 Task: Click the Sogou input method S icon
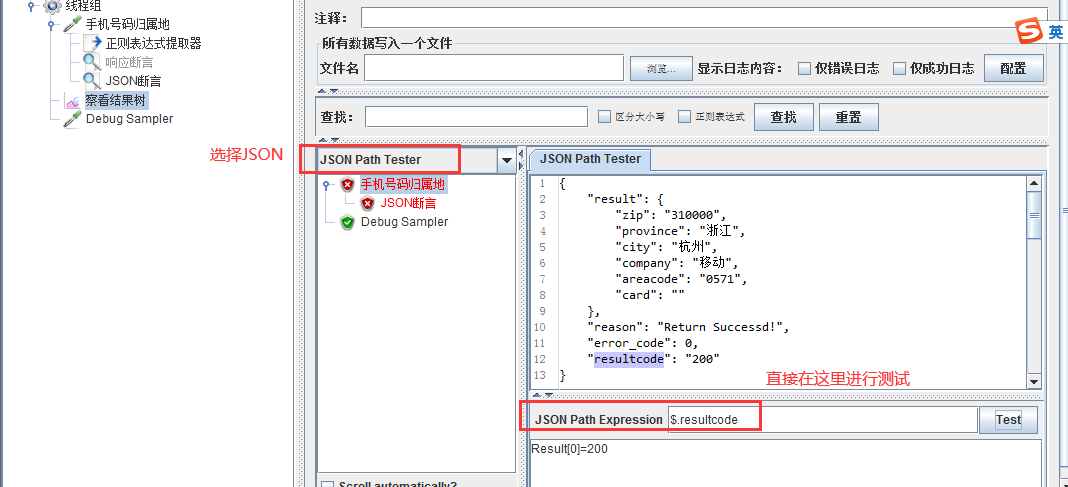click(1029, 31)
